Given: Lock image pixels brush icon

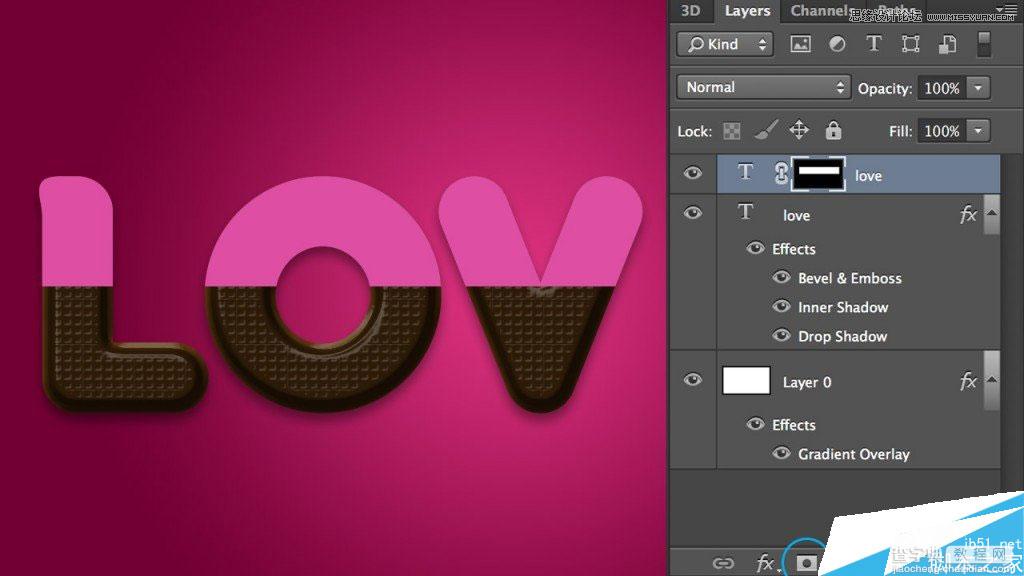Looking at the screenshot, I should (766, 130).
